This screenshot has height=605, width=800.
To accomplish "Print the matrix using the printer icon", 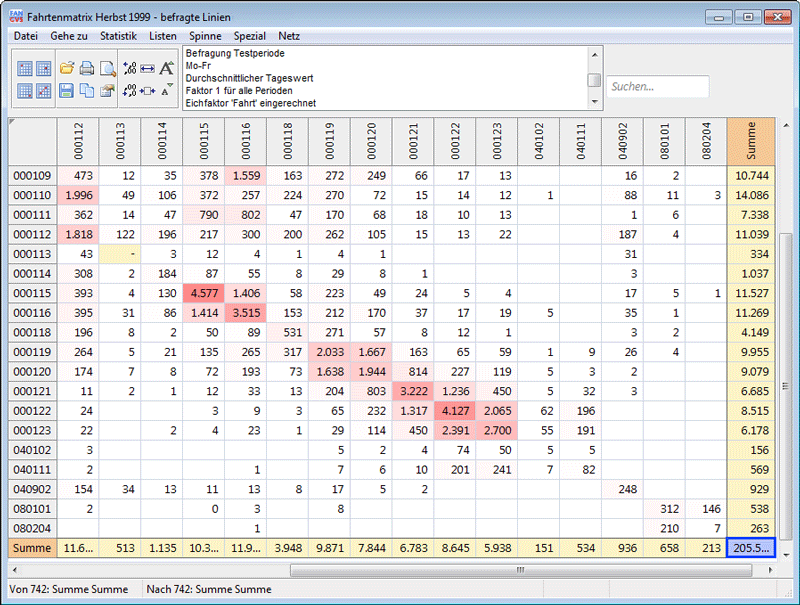I will click(x=87, y=68).
